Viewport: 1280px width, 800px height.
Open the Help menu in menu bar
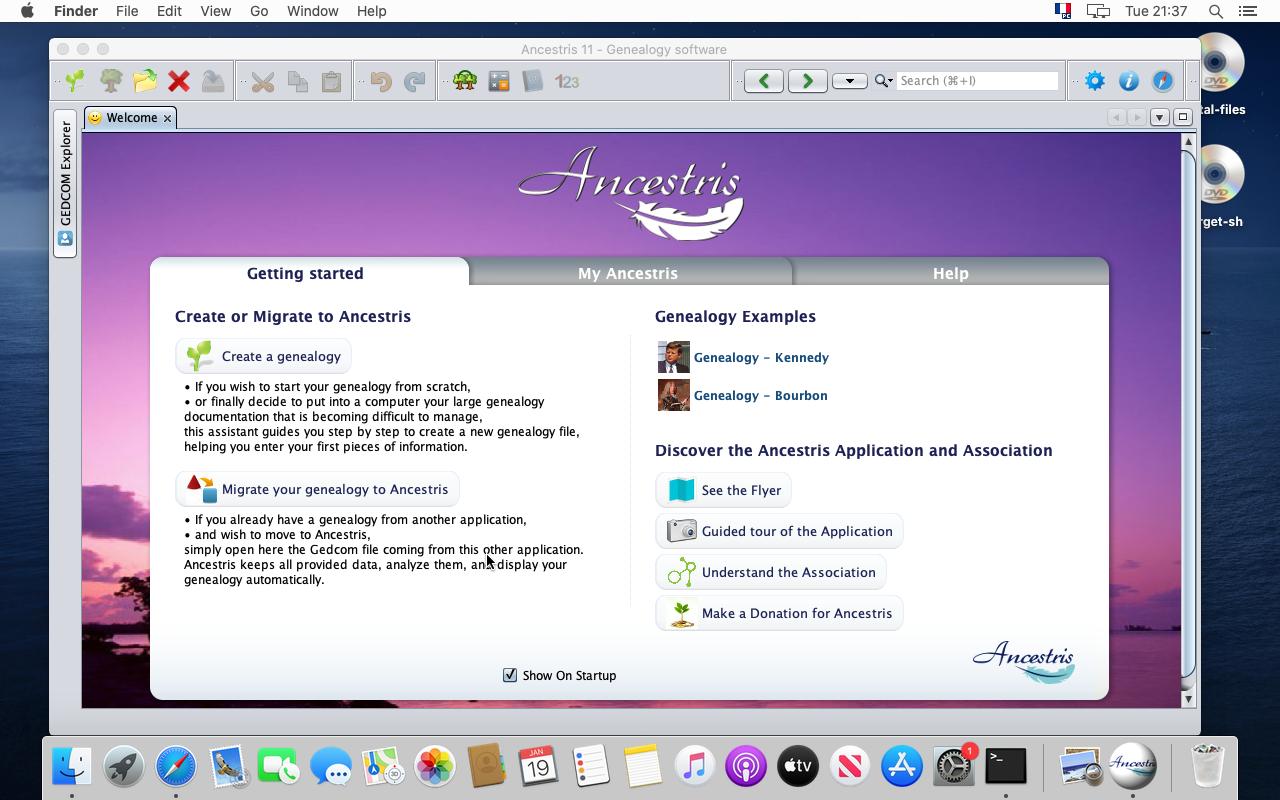371,11
